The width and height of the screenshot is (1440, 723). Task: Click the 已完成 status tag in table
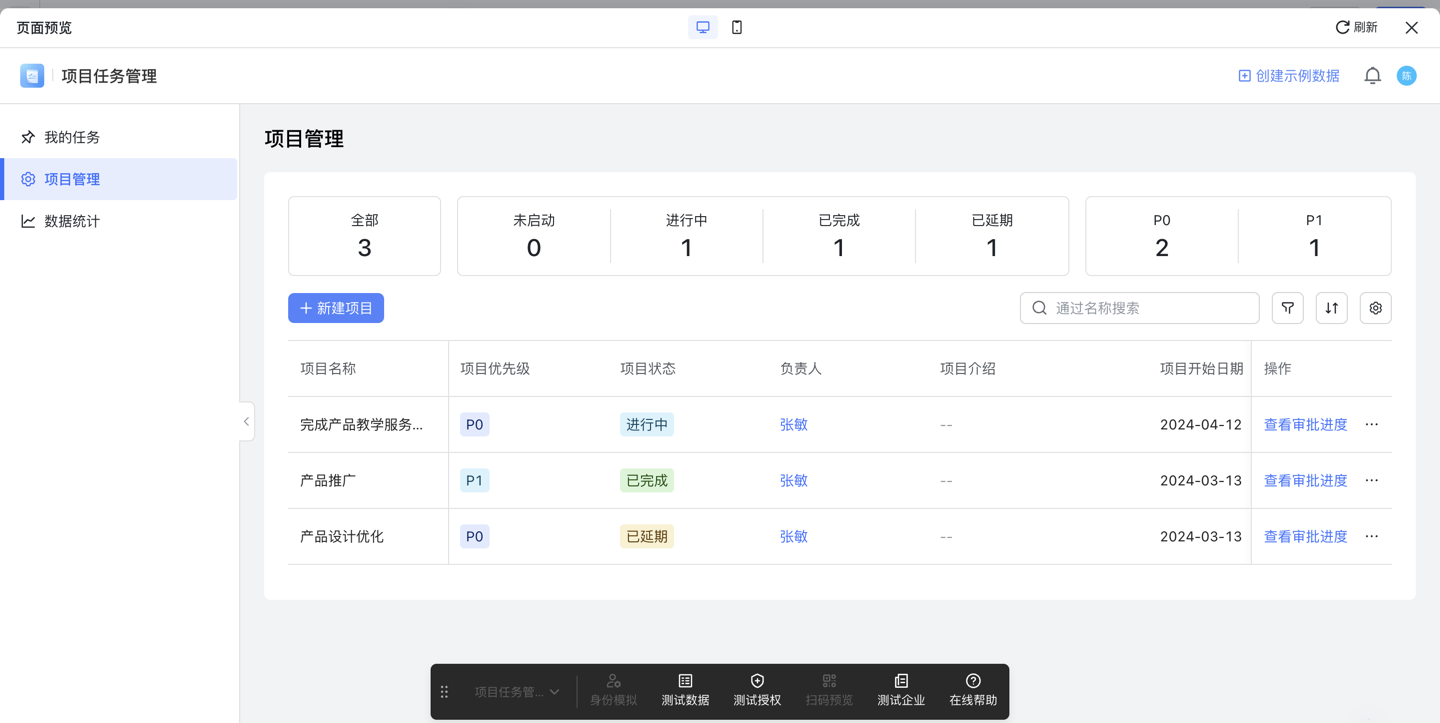point(647,481)
